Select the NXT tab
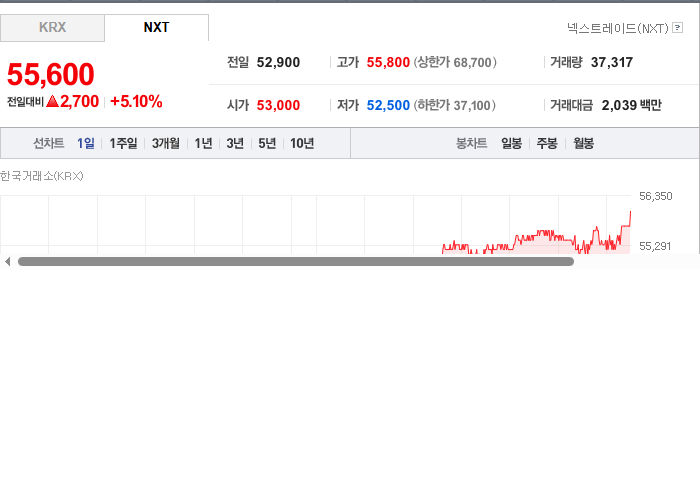The image size is (700, 490). pyautogui.click(x=156, y=28)
